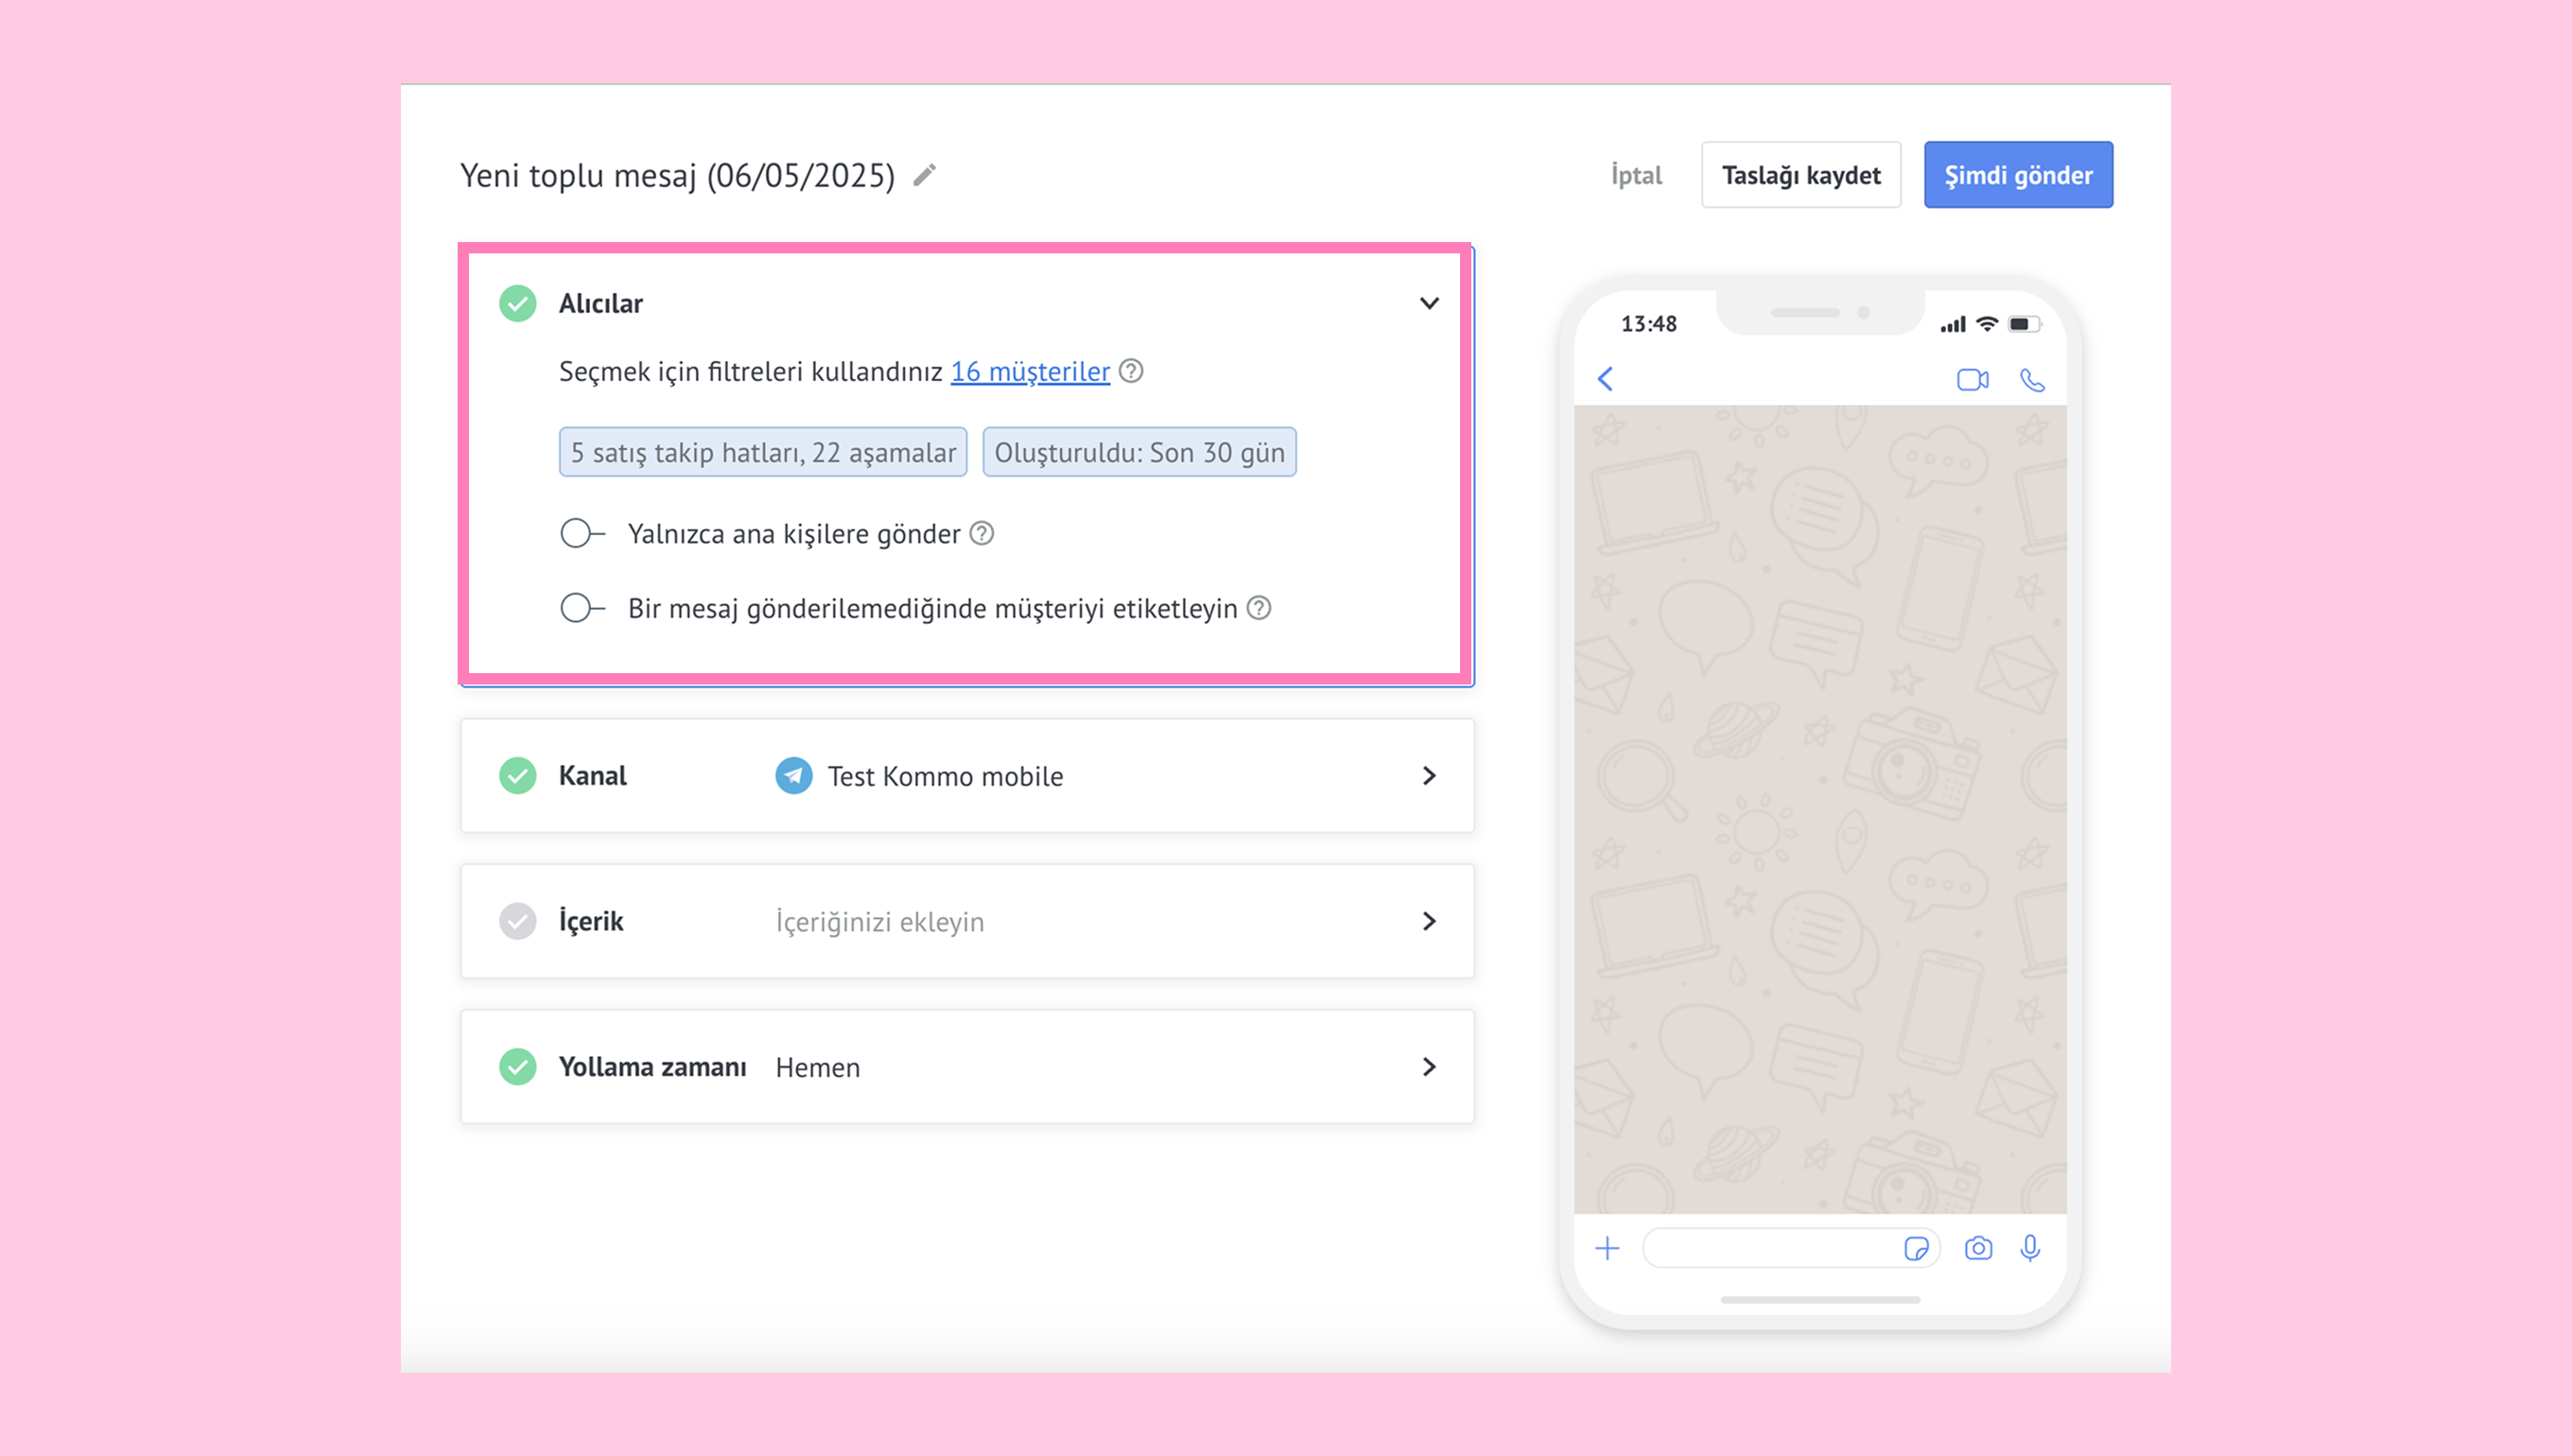Click the pencil icon to rename broadcast
Image resolution: width=2572 pixels, height=1456 pixels.
(x=925, y=175)
